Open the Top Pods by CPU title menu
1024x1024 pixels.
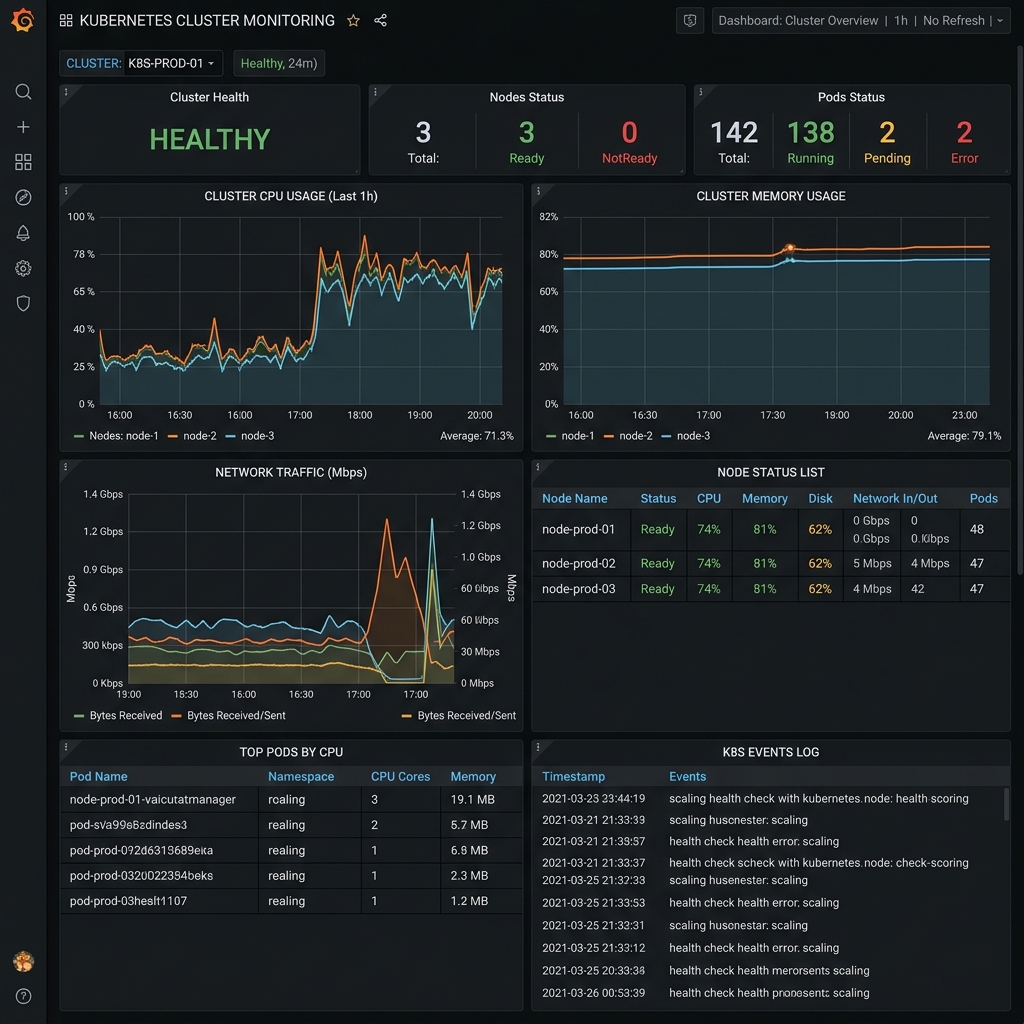291,752
